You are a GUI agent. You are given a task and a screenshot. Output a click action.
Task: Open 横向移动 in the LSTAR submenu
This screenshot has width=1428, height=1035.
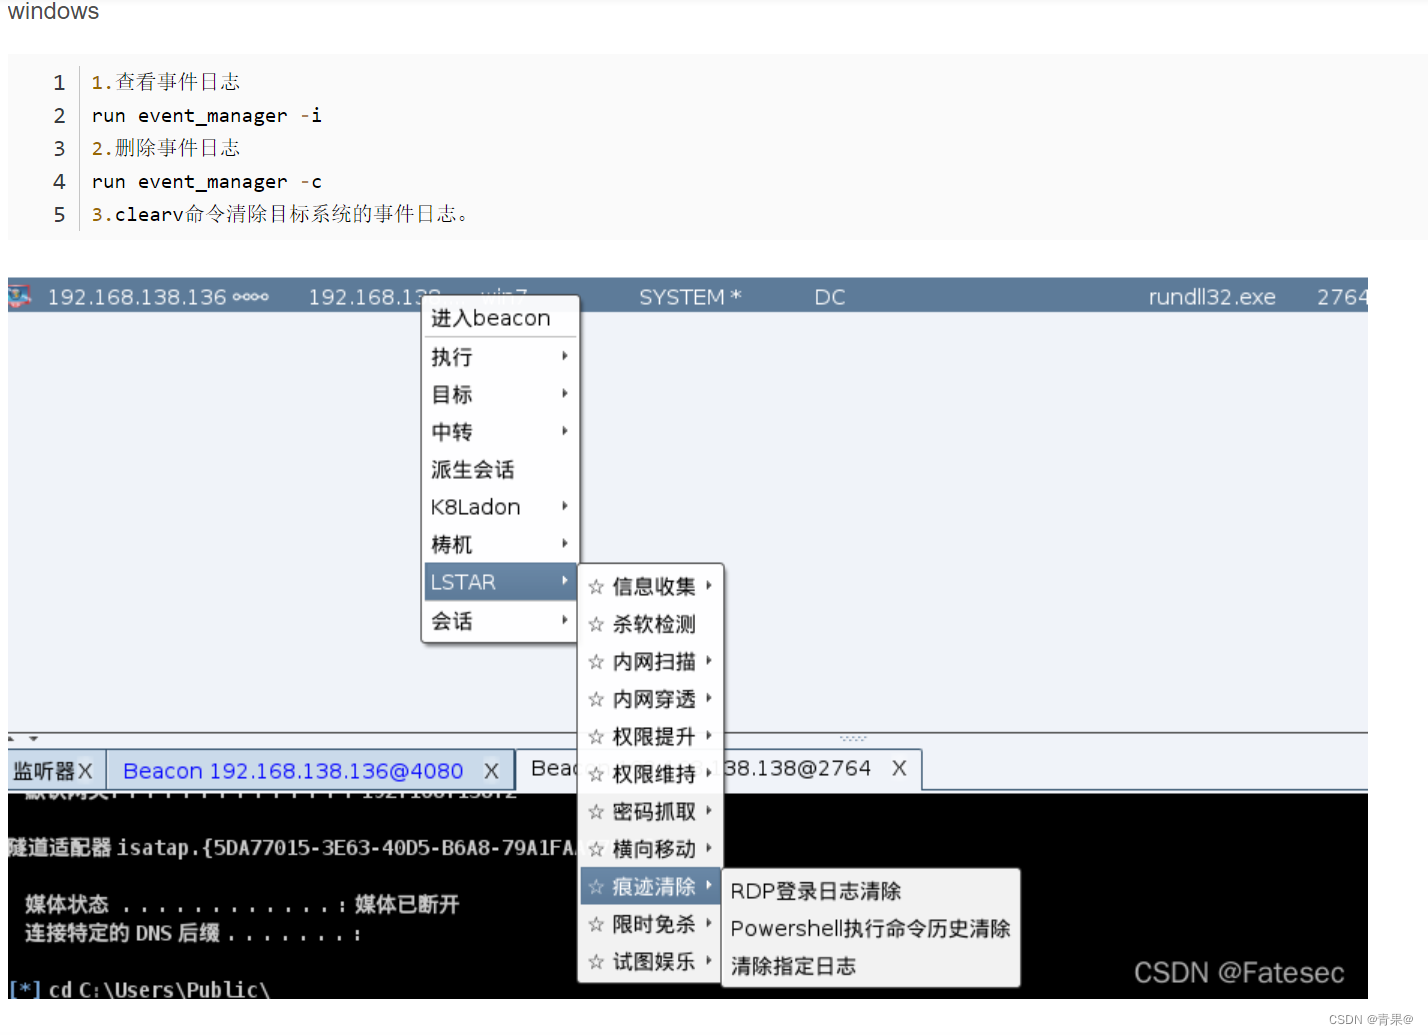(x=651, y=849)
